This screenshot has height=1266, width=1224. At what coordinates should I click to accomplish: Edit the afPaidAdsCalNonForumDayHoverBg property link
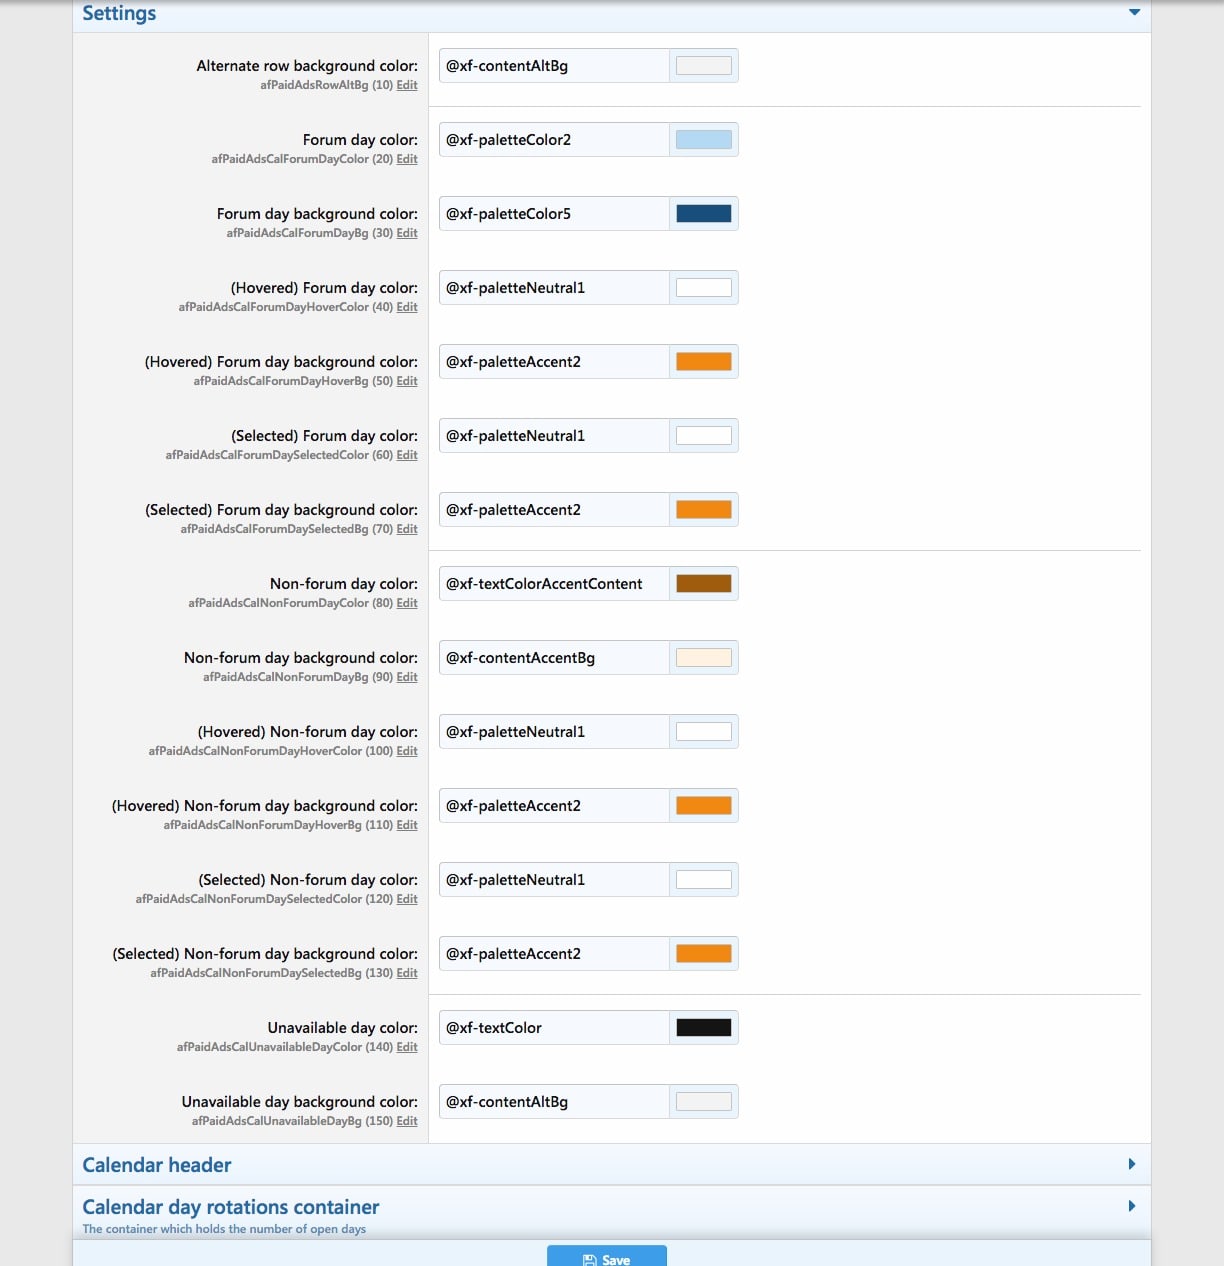pos(407,825)
